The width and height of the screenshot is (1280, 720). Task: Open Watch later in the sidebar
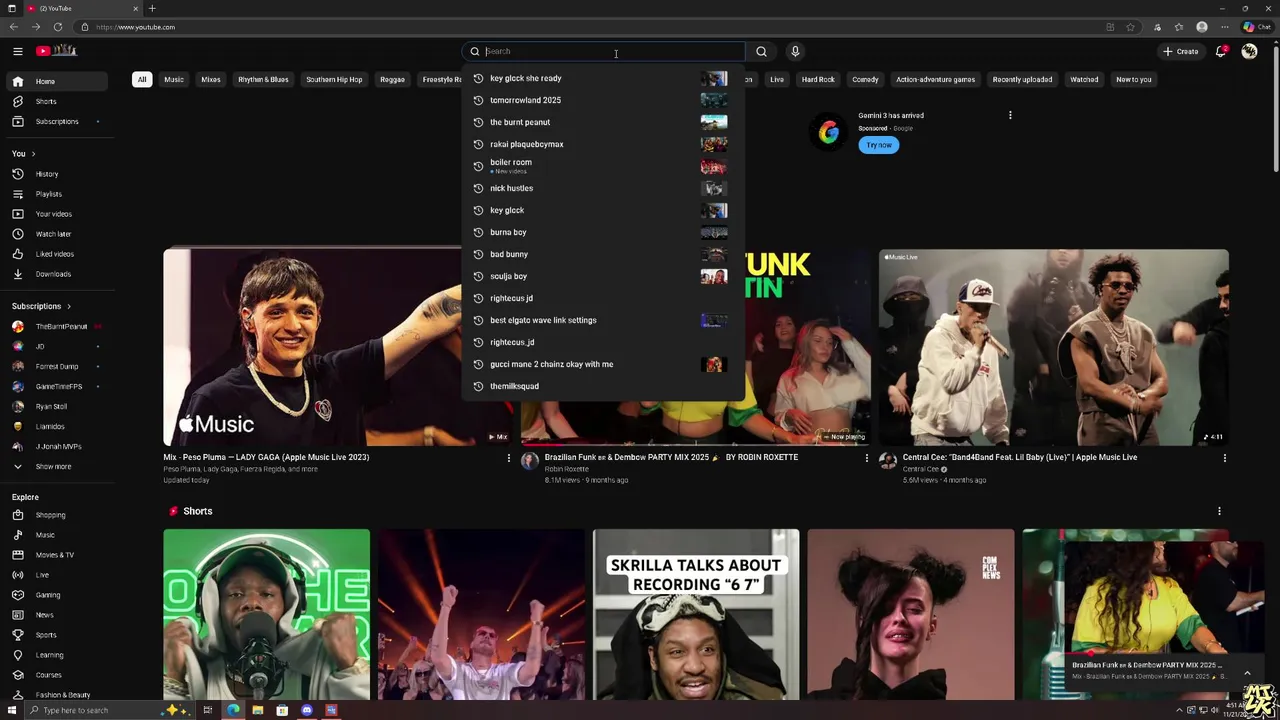(58, 234)
